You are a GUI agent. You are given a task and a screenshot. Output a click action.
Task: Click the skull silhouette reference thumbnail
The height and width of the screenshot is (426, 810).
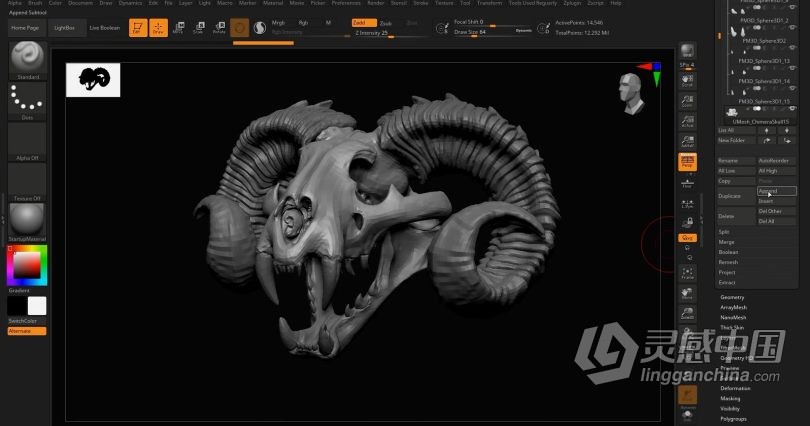(93, 80)
